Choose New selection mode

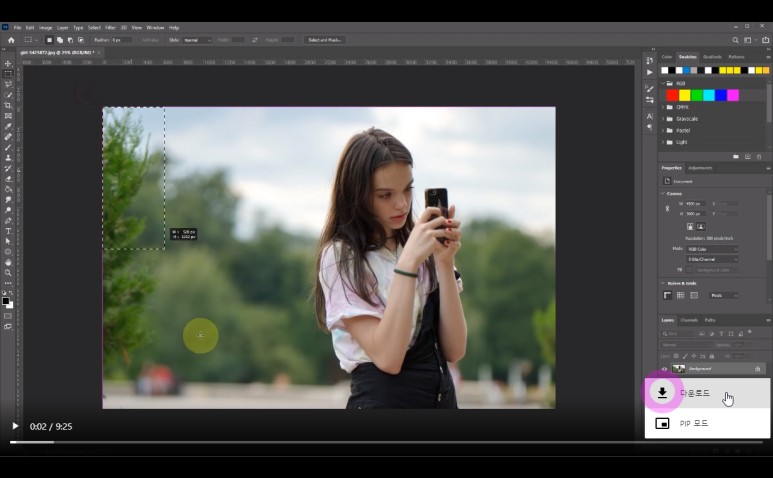(x=49, y=40)
